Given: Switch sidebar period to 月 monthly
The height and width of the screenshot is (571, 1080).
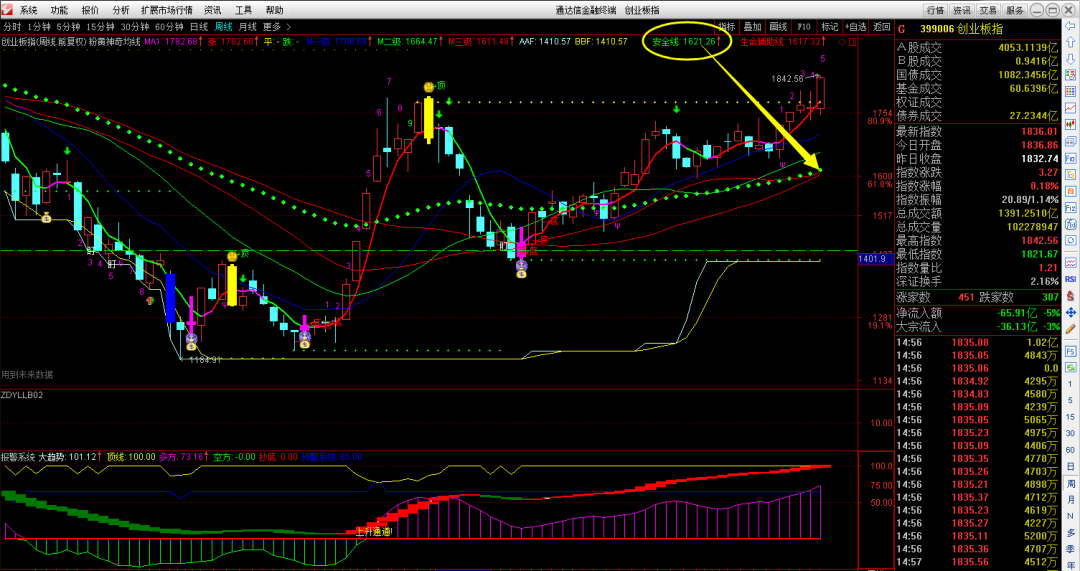Looking at the screenshot, I should 1071,499.
